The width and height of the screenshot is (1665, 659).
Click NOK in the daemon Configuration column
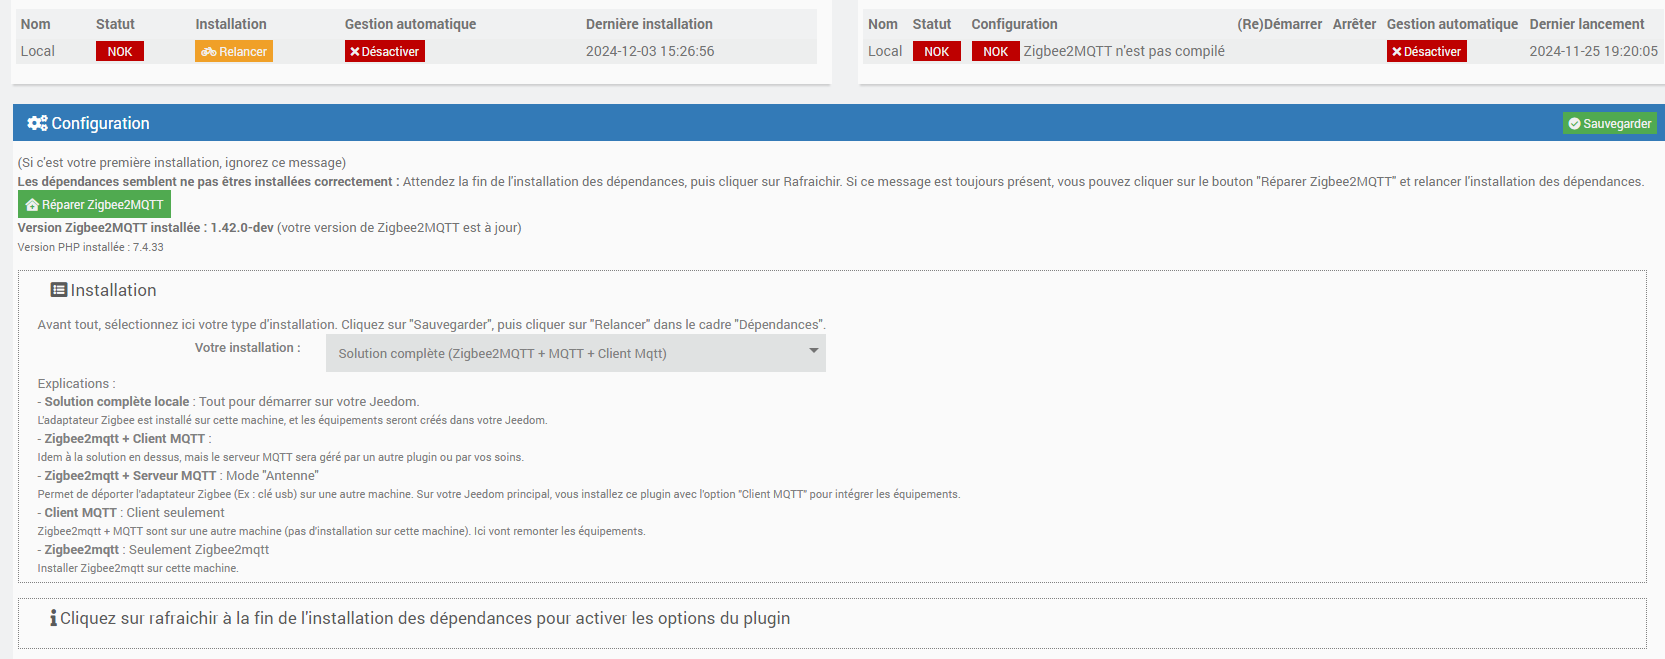[x=996, y=51]
